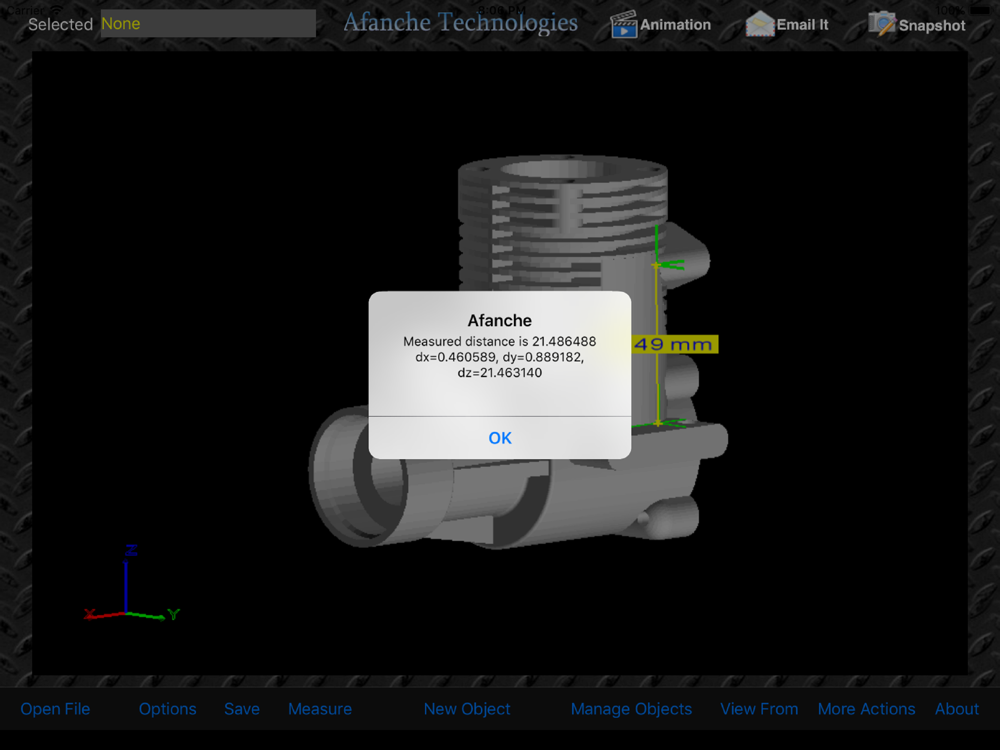The height and width of the screenshot is (750, 1000).
Task: Click the 'Selected' label
Action: [x=61, y=24]
